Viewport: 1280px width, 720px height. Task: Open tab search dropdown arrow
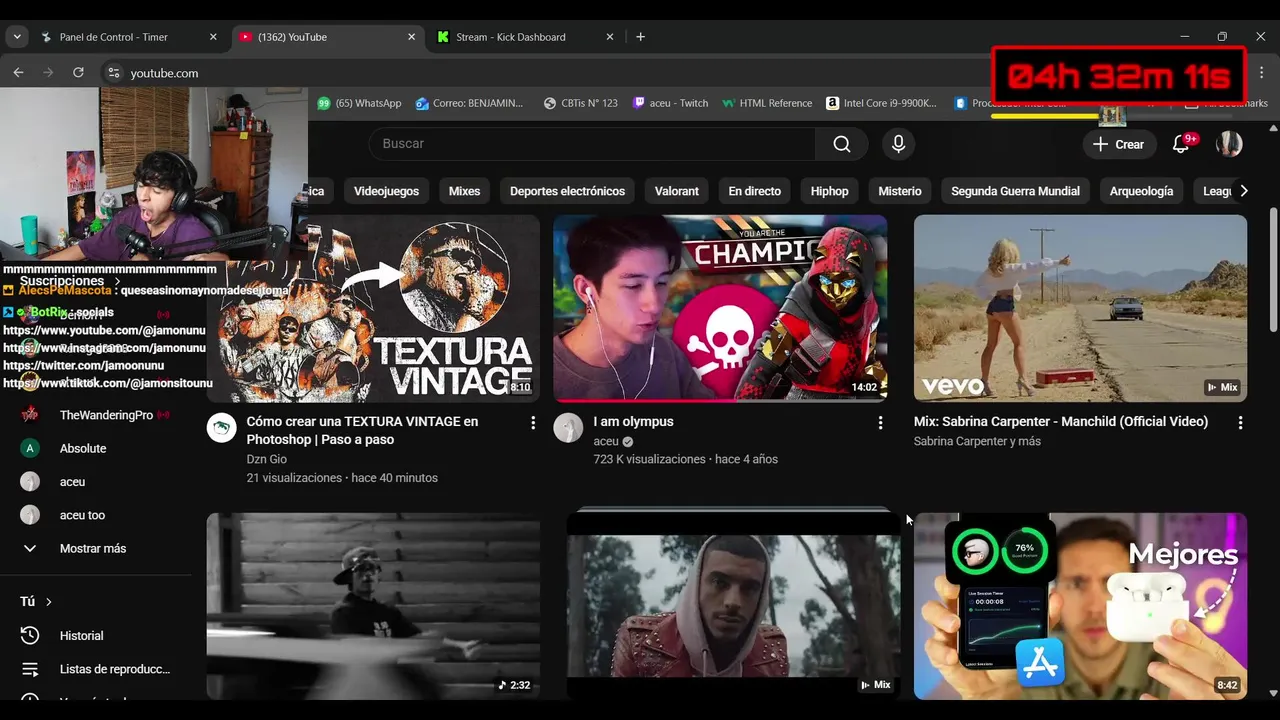click(x=17, y=37)
